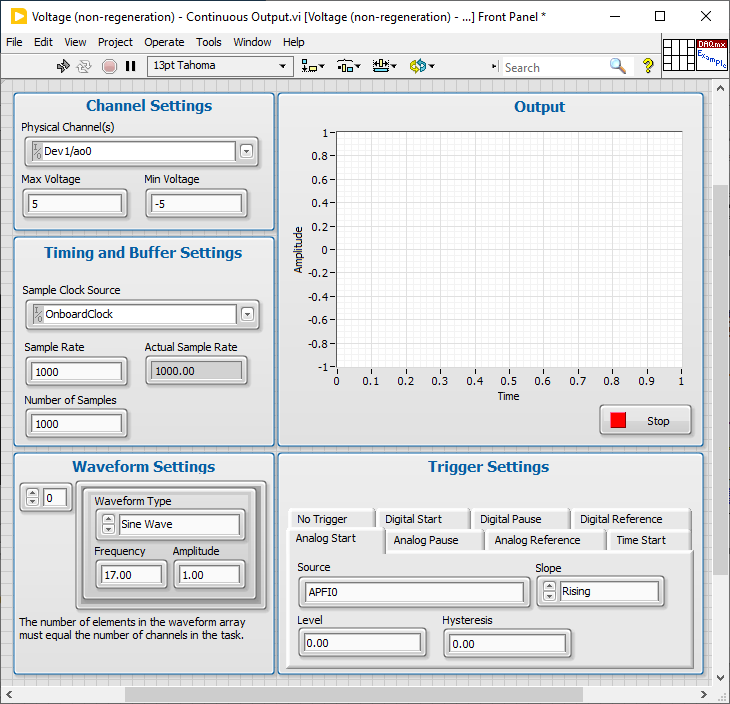730x704 pixels.
Task: Click the Run arrow icon in toolbar
Action: [63, 66]
